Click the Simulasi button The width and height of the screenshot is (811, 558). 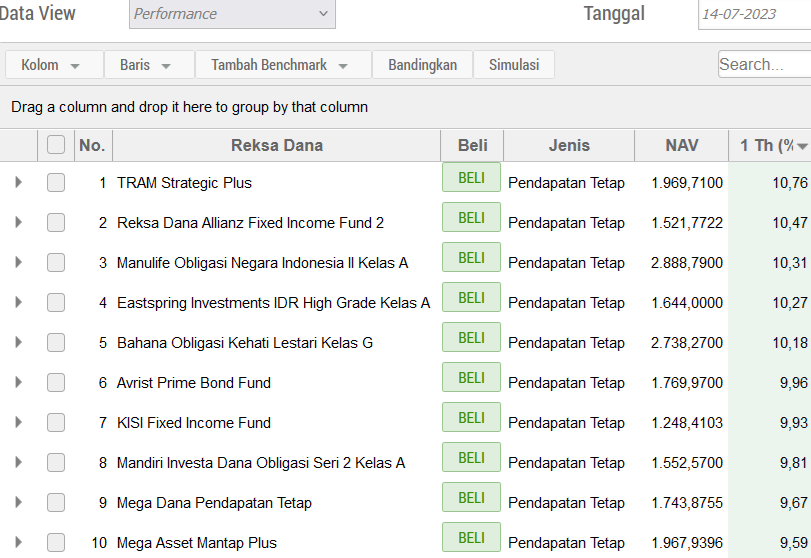514,65
